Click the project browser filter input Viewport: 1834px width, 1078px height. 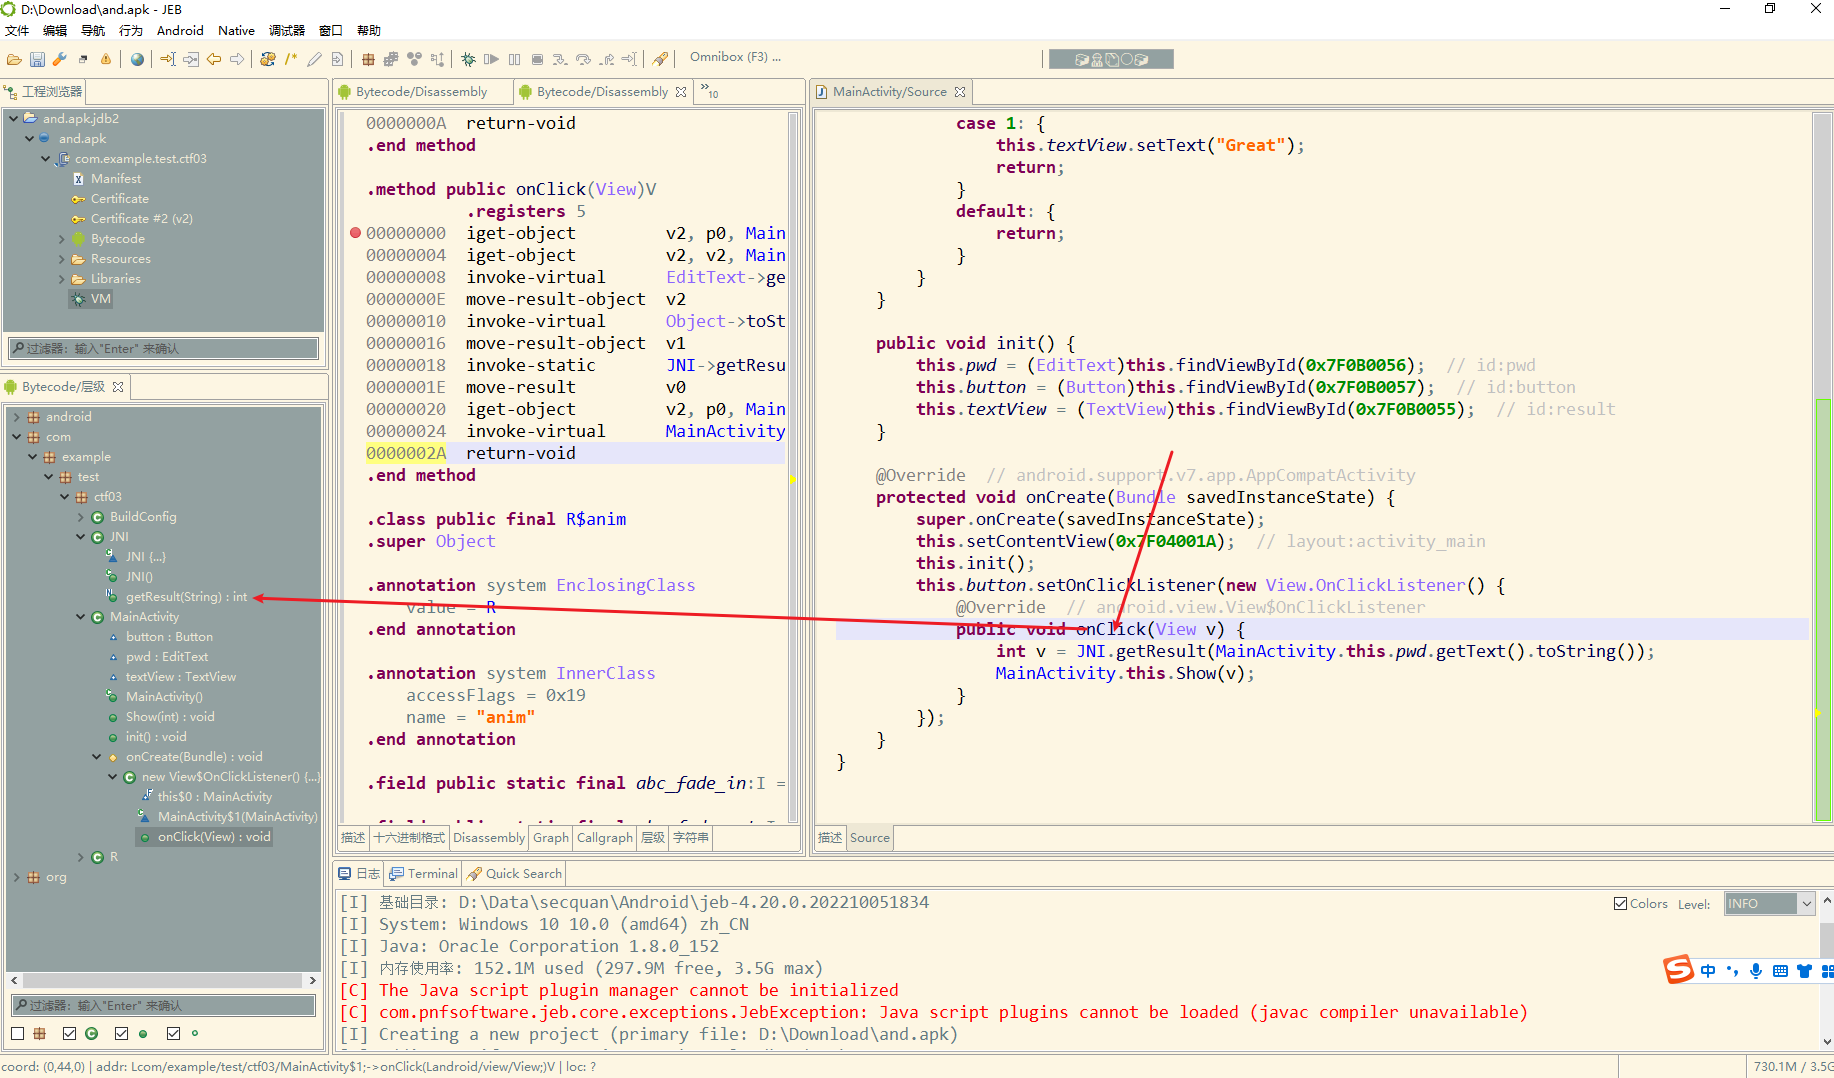click(164, 348)
